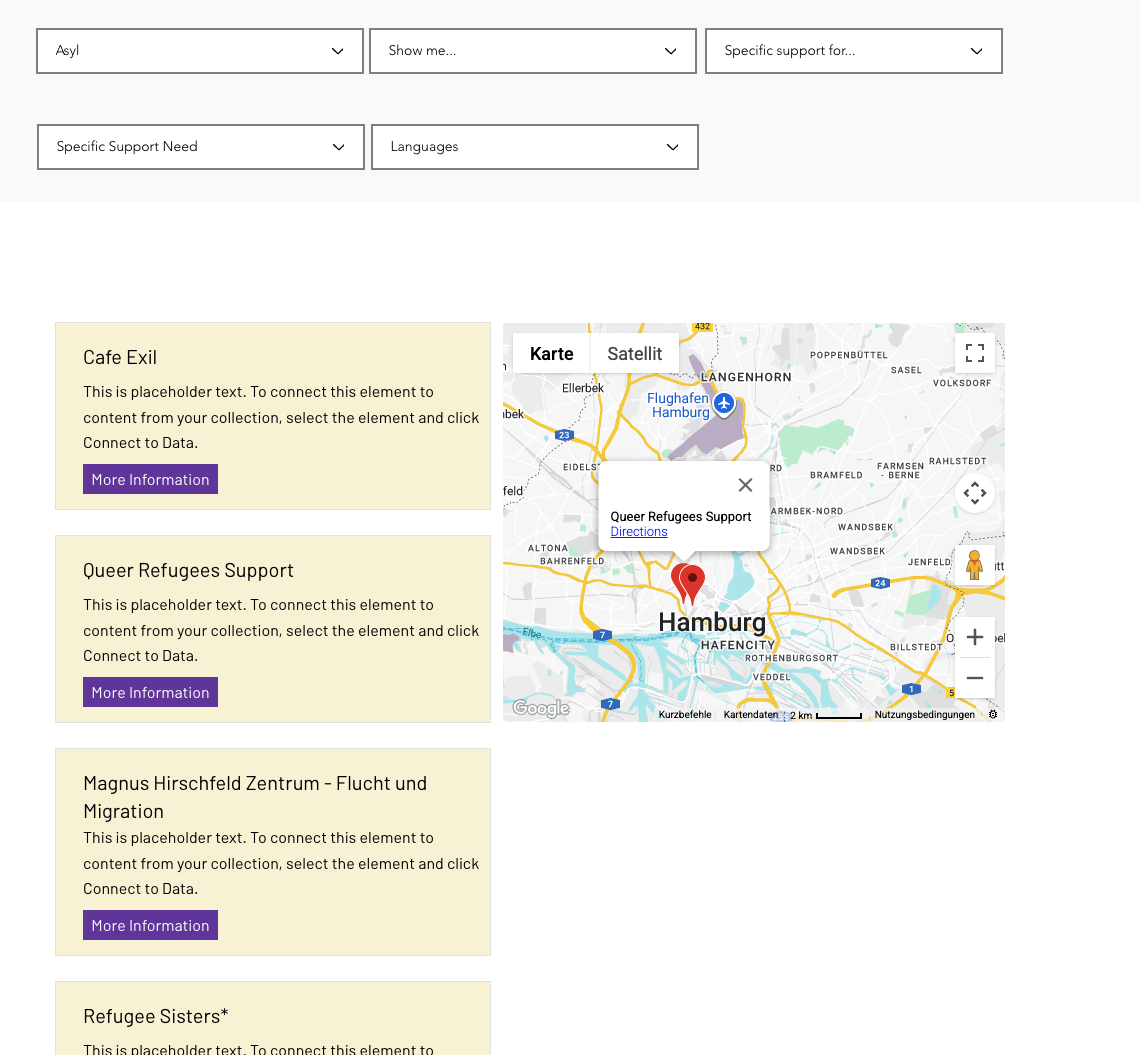The image size is (1140, 1055).
Task: Open the Specific Support Need dropdown
Action: [201, 147]
